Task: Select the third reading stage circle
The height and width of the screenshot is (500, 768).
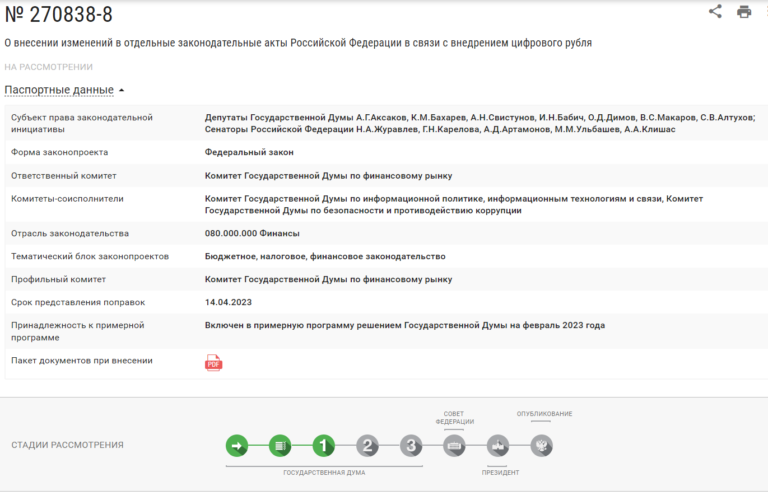Action: (x=411, y=446)
